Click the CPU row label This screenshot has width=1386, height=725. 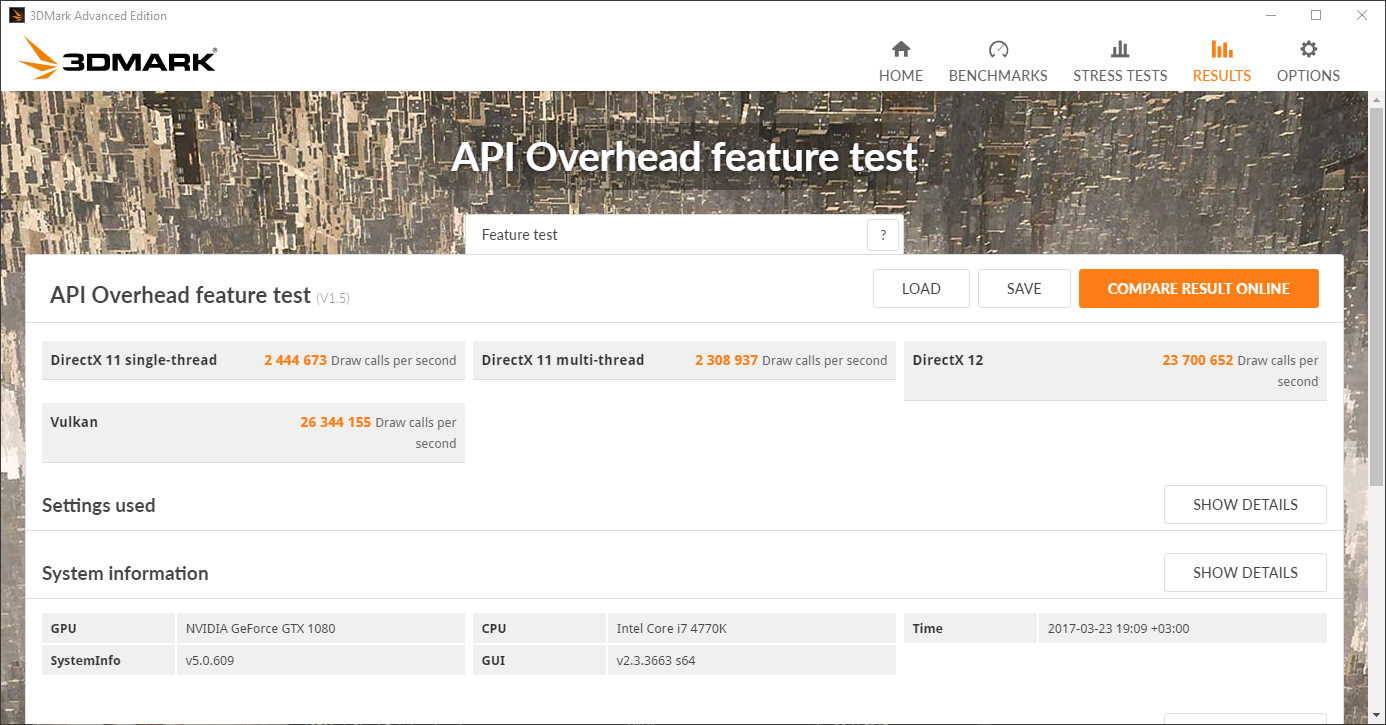click(x=494, y=629)
